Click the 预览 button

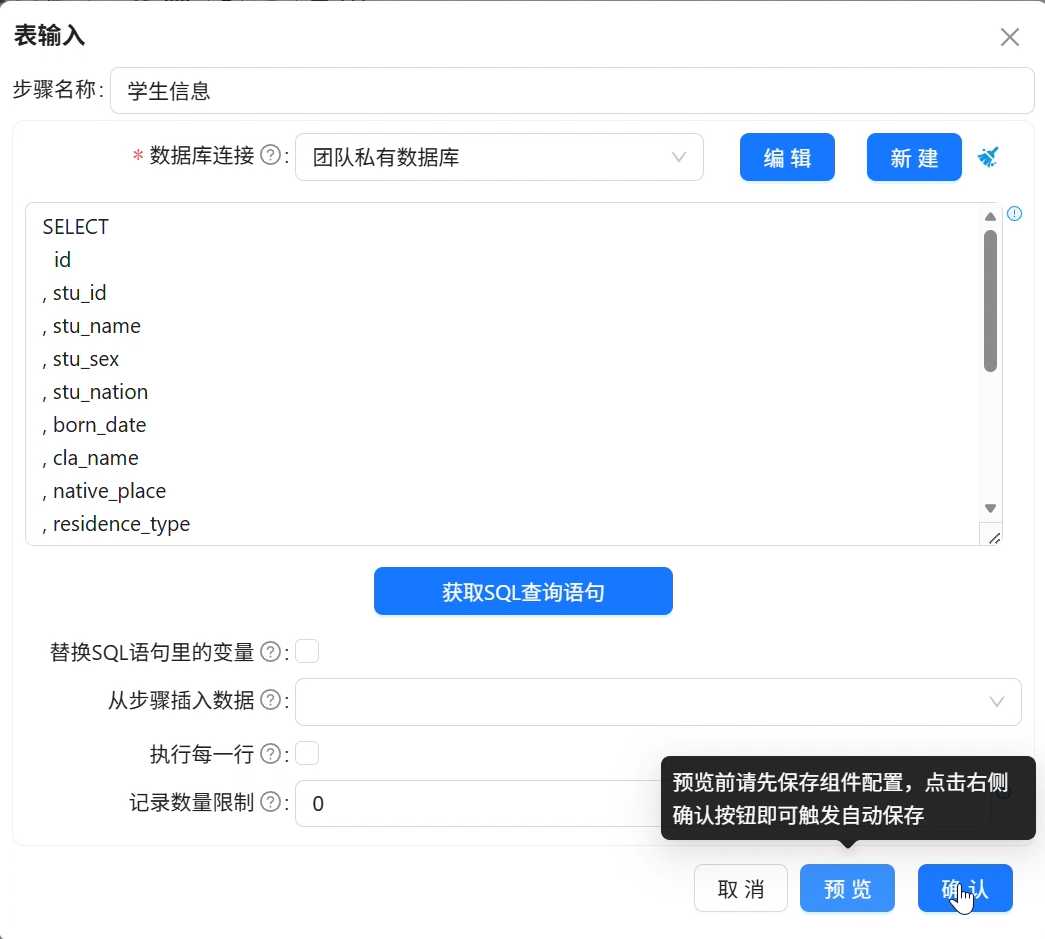(x=847, y=888)
